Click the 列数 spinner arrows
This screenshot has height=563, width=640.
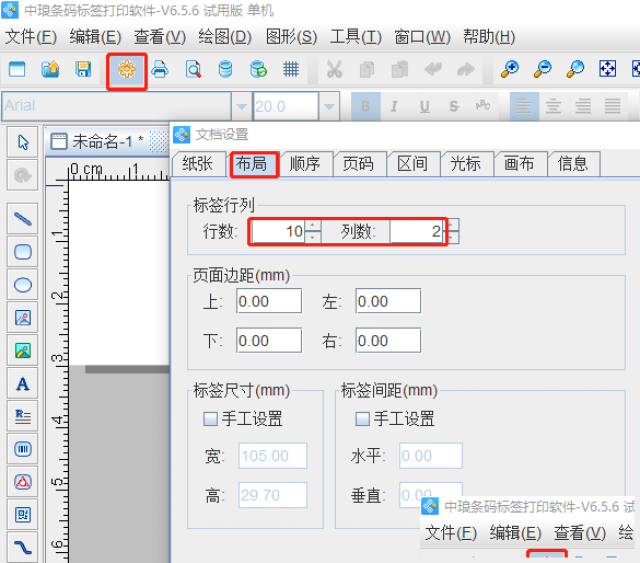451,231
